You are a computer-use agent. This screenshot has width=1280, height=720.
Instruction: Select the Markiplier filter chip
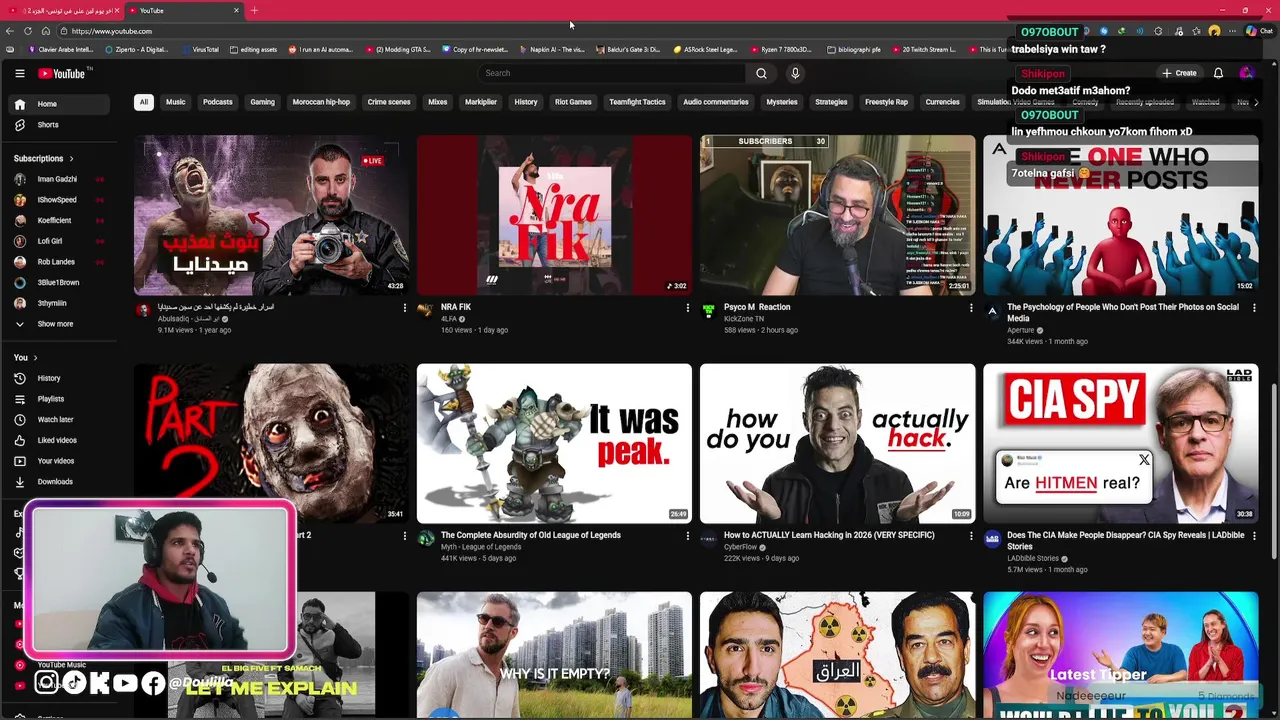pos(481,102)
